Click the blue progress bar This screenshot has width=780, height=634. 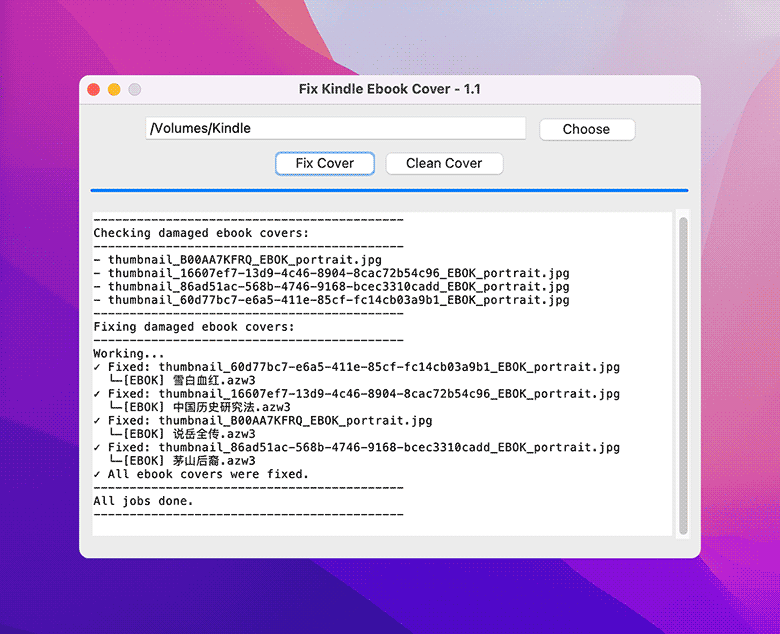[x=390, y=190]
